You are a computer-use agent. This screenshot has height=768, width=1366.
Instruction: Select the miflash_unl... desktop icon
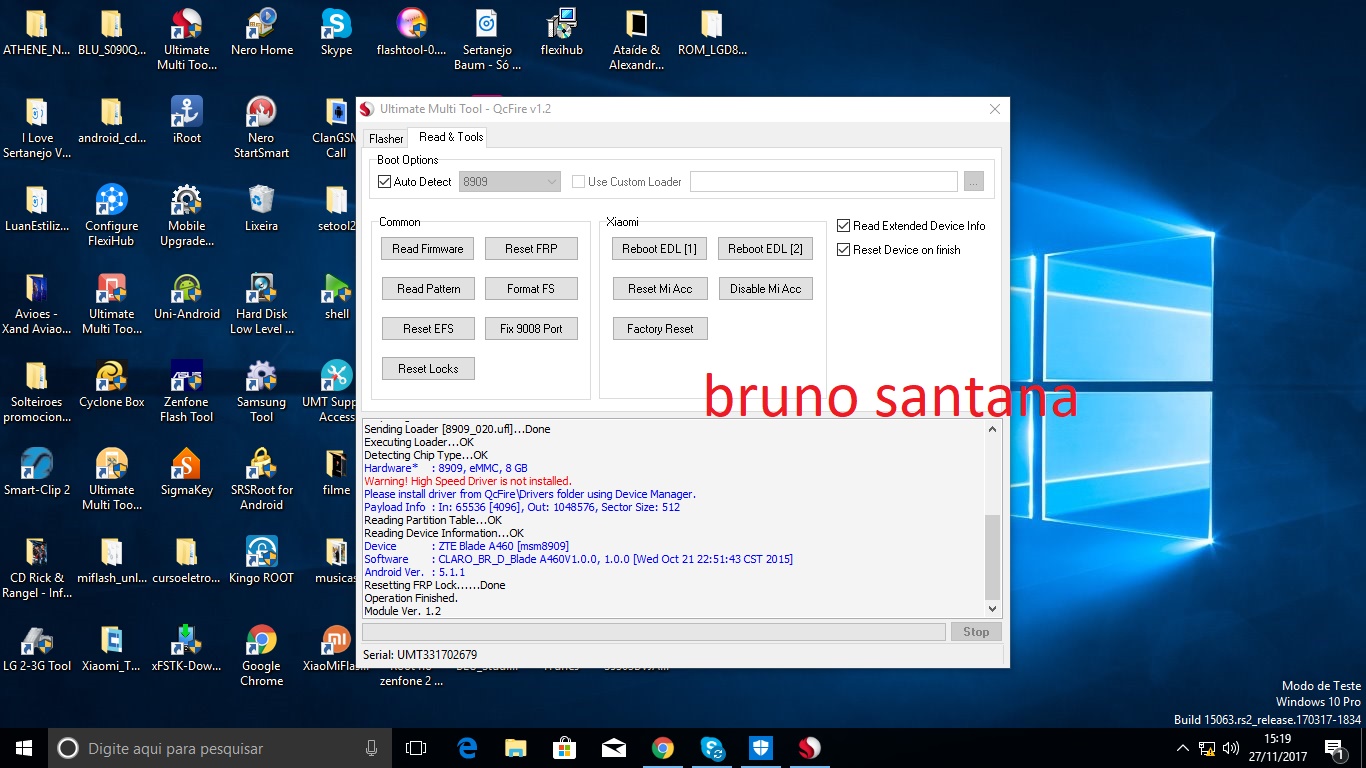[x=111, y=562]
